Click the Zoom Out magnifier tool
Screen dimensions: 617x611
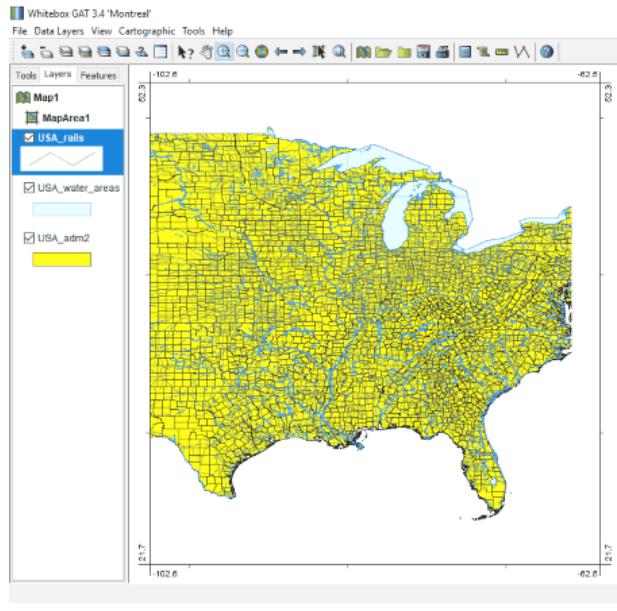242,49
